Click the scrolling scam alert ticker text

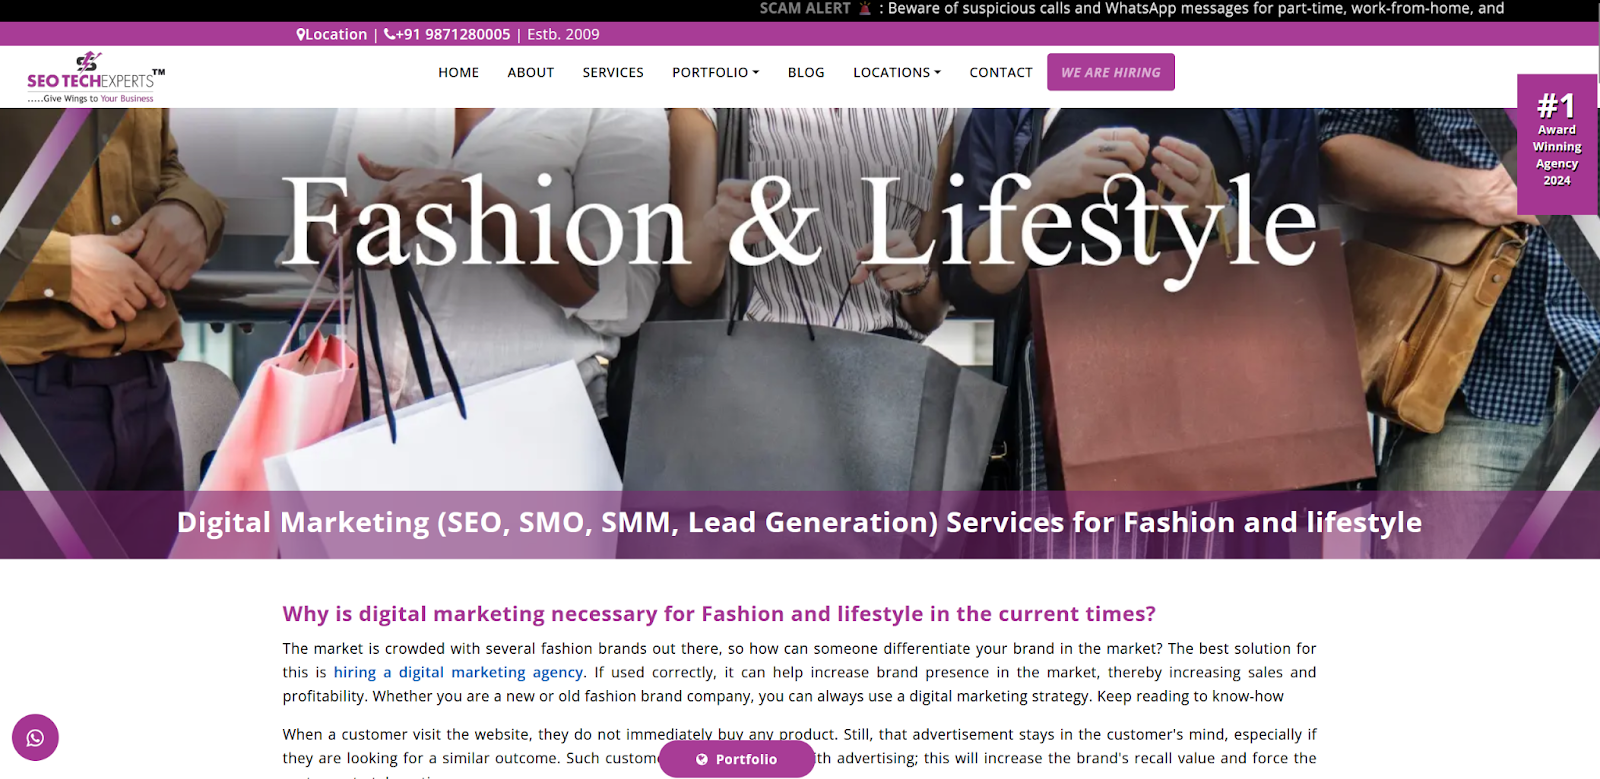tap(1132, 8)
